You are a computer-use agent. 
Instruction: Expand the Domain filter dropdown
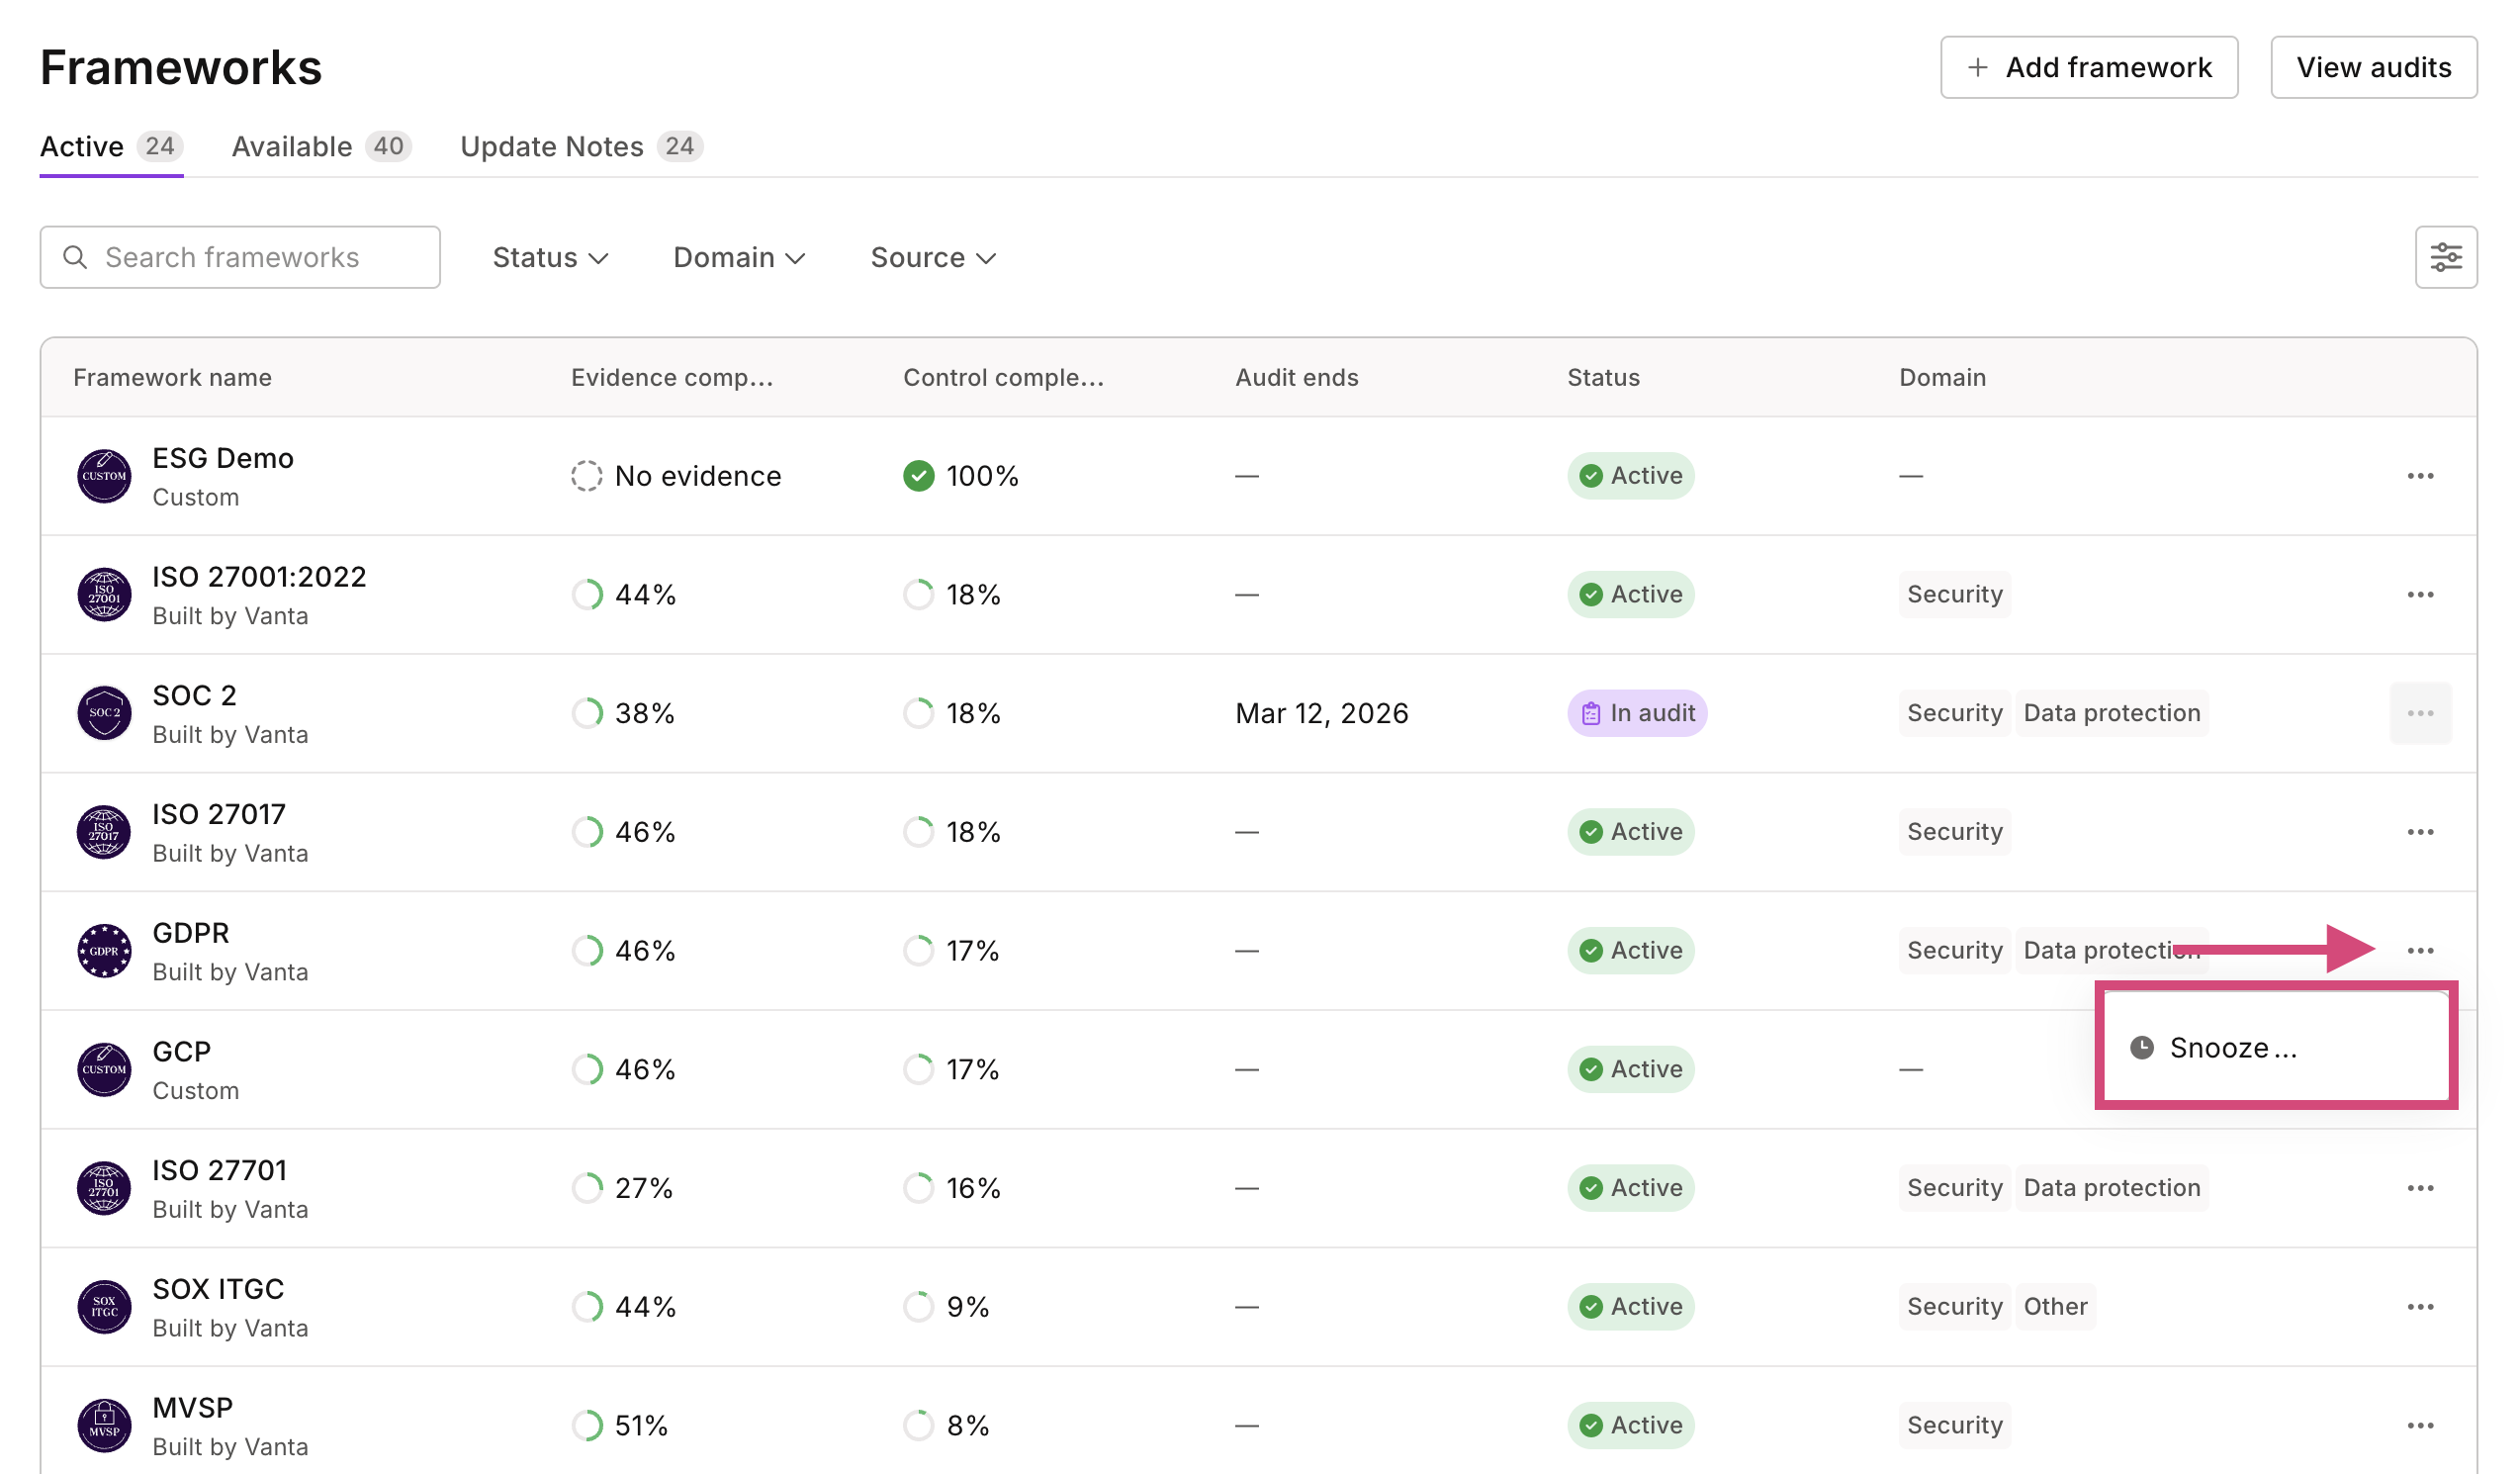click(739, 258)
